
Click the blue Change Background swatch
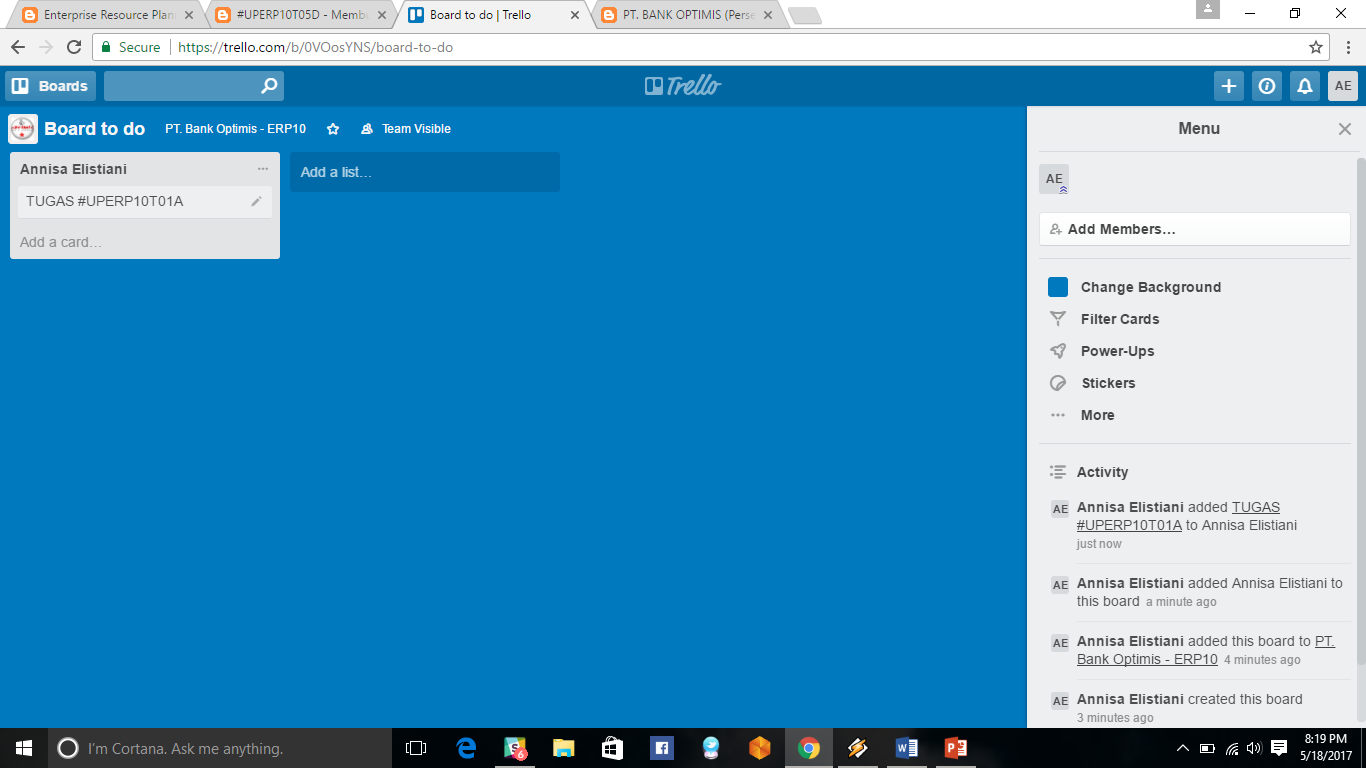coord(1058,287)
